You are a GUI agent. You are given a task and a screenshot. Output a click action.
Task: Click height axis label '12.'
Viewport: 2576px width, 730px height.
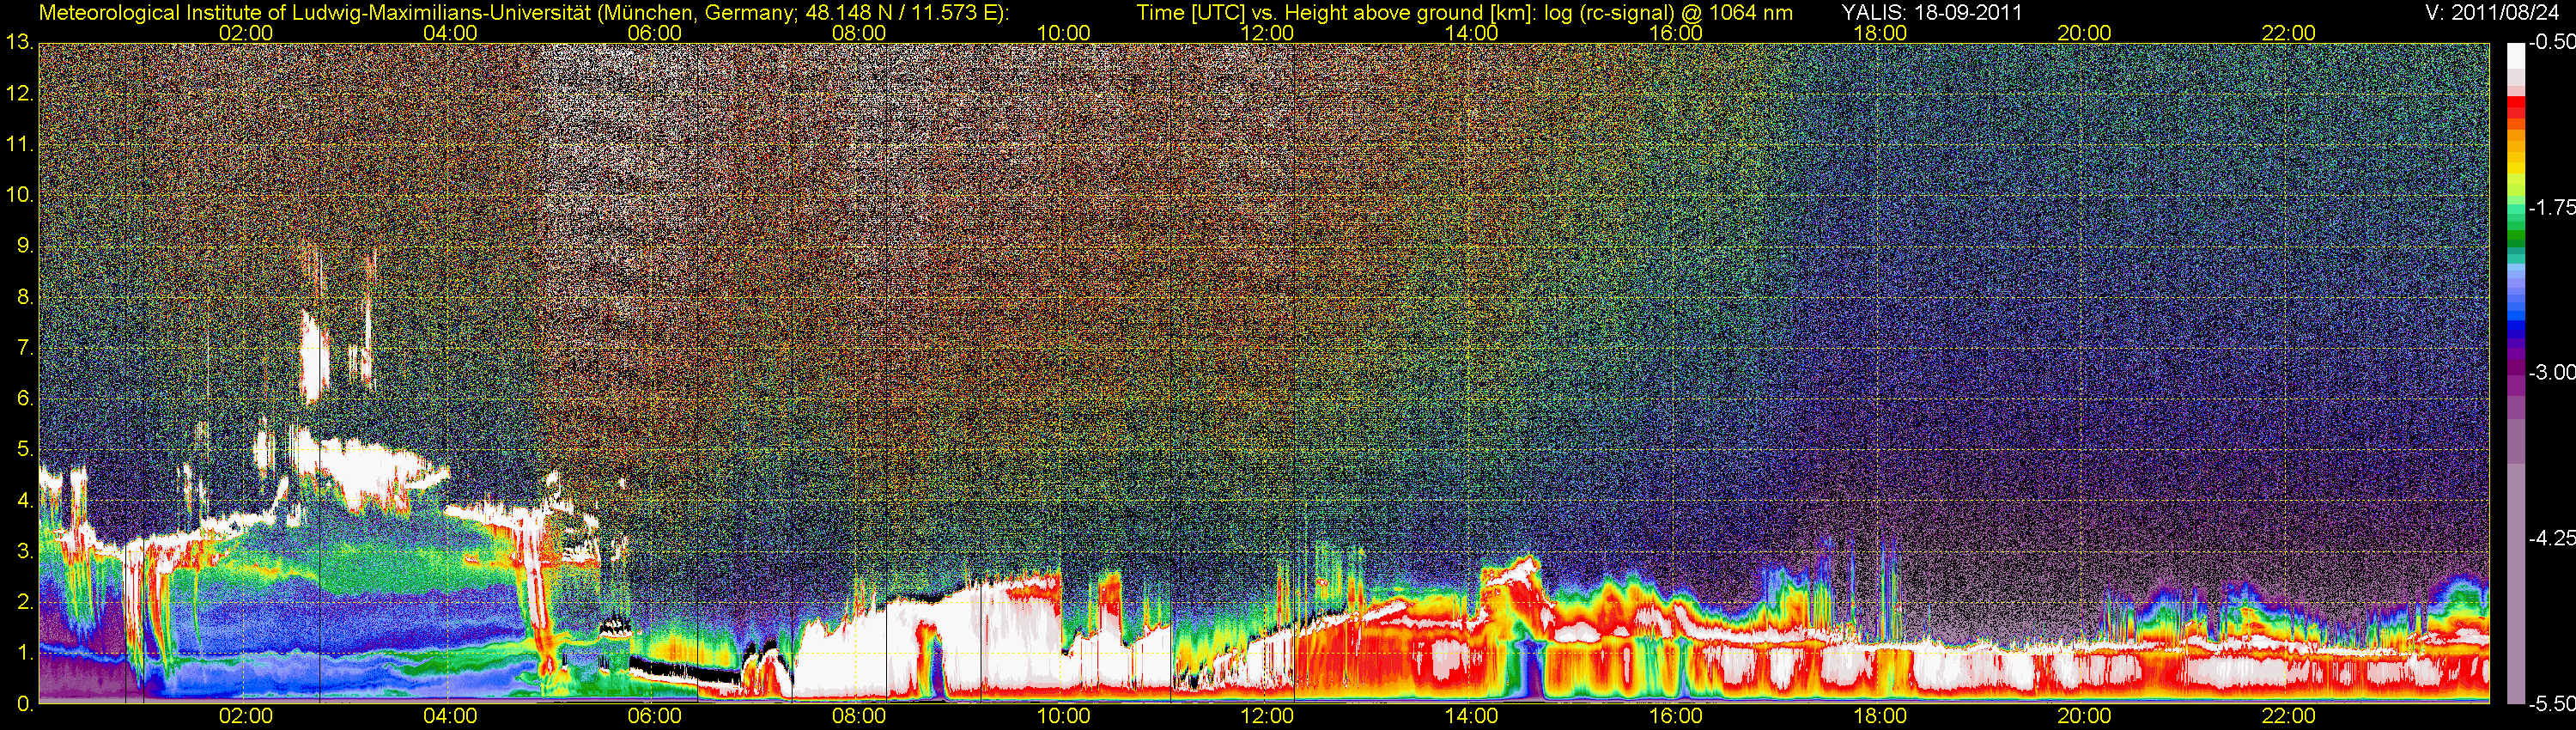[19, 93]
